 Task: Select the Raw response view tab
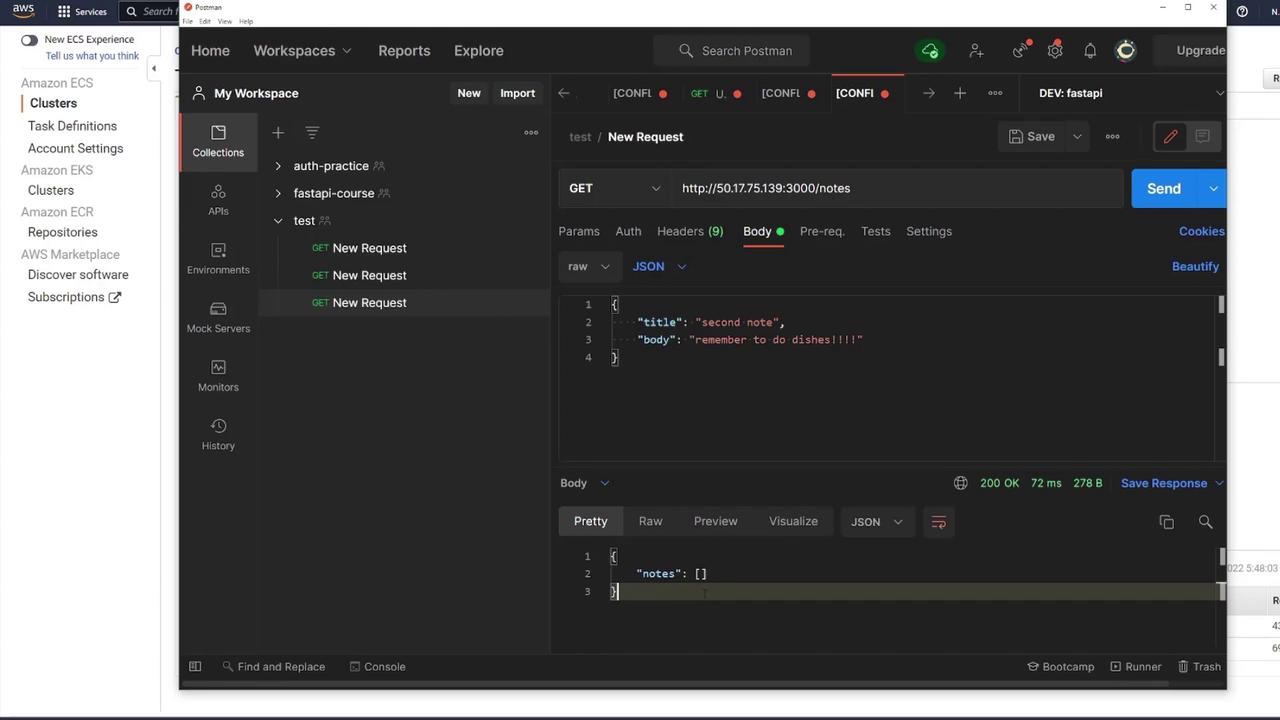click(x=650, y=521)
